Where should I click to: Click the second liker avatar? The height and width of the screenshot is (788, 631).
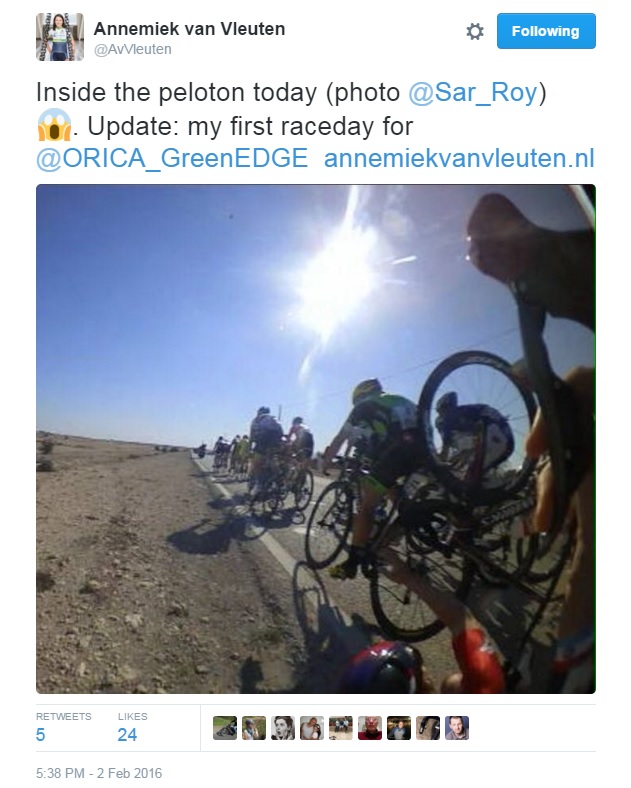[x=254, y=728]
